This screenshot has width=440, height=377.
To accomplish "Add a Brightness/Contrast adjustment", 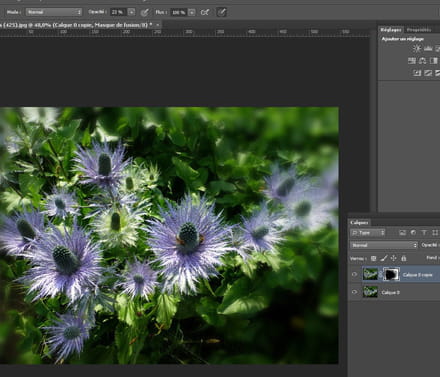I will pyautogui.click(x=417, y=49).
